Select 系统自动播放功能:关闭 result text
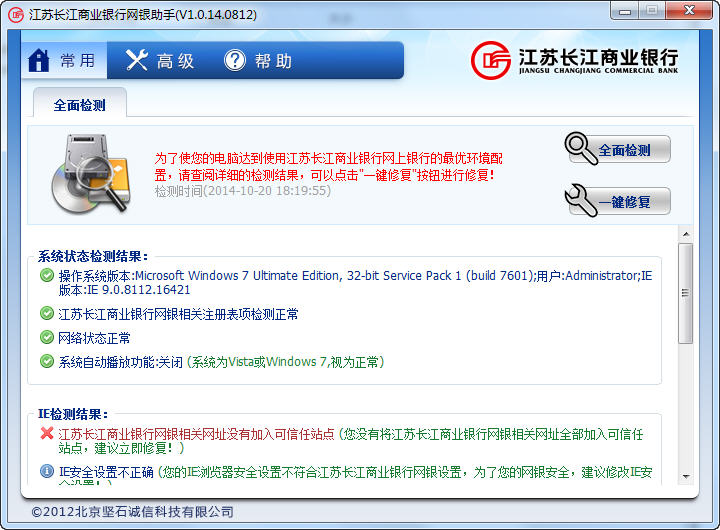 pyautogui.click(x=120, y=362)
